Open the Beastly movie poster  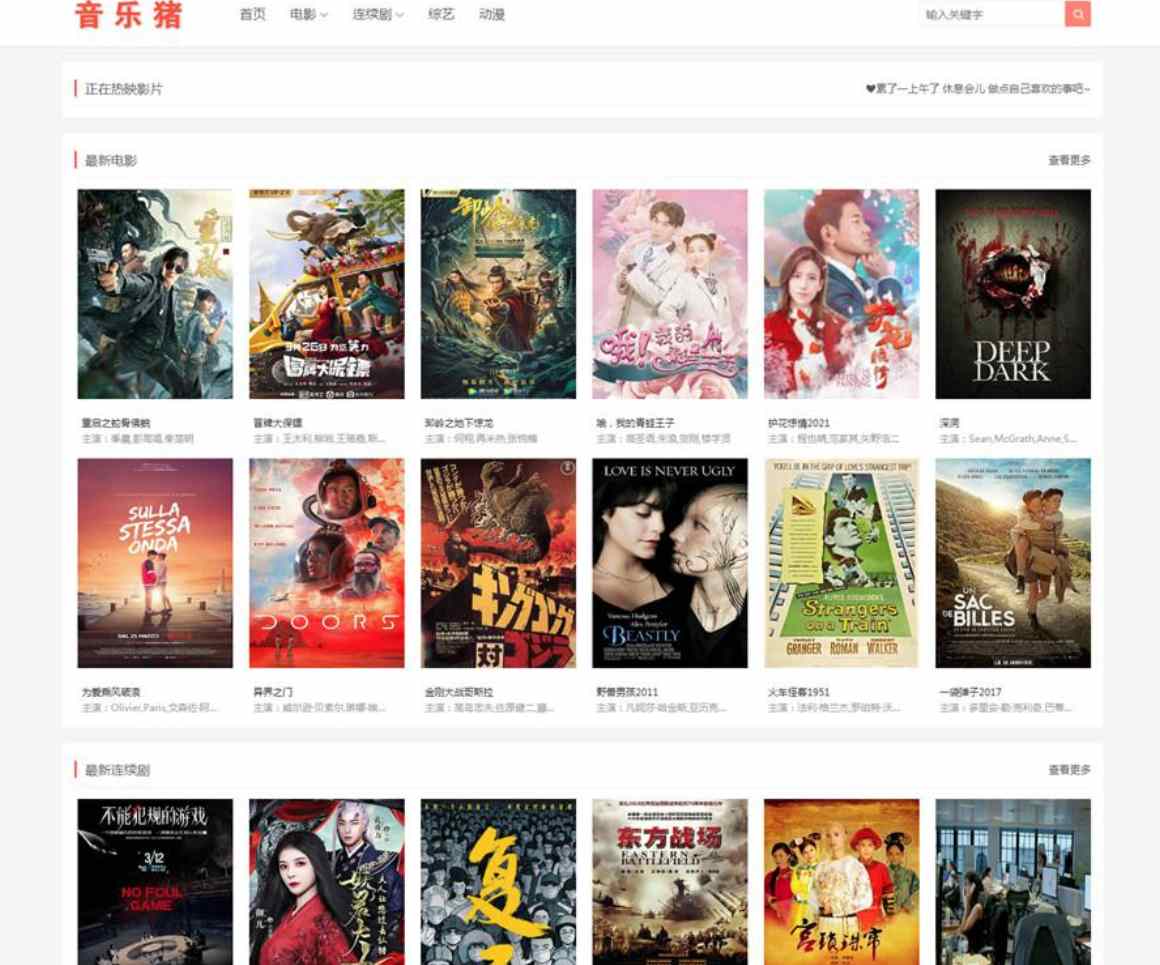pyautogui.click(x=670, y=563)
